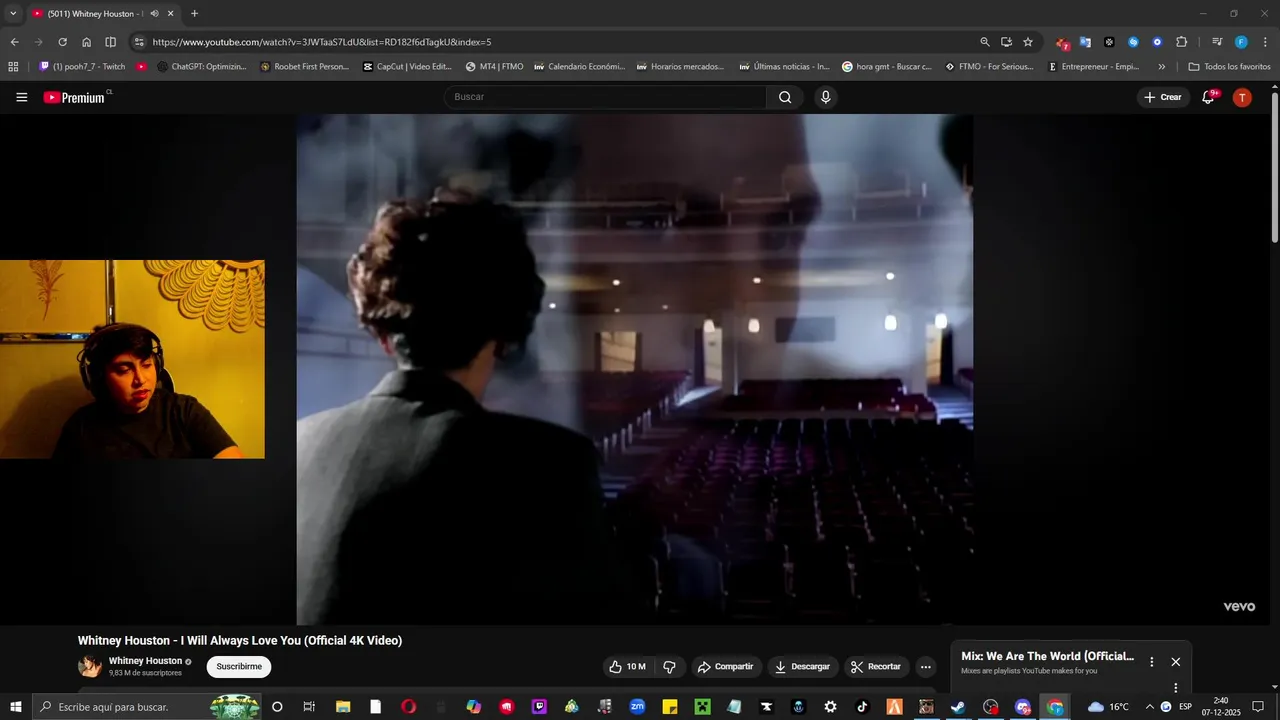Open TikTok from the taskbar
Screen dimensions: 1280x720
tap(862, 707)
